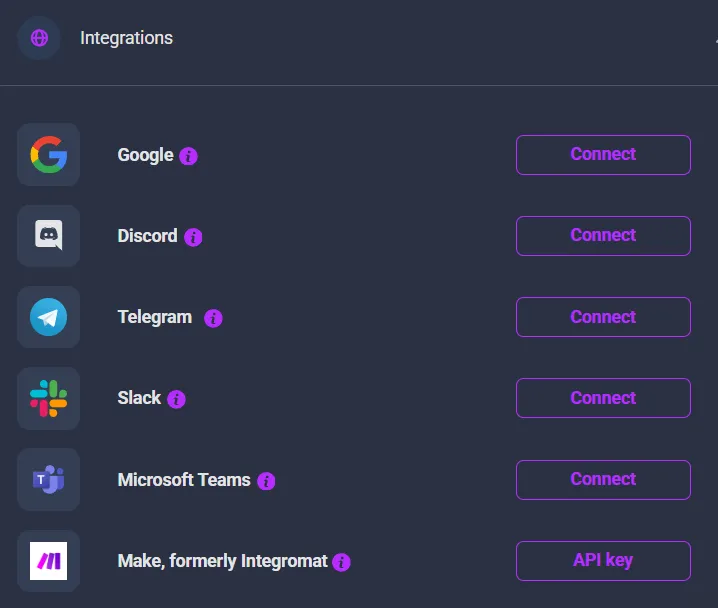The width and height of the screenshot is (718, 608).
Task: Show info for Make, formerly Integromat
Action: coord(342,562)
